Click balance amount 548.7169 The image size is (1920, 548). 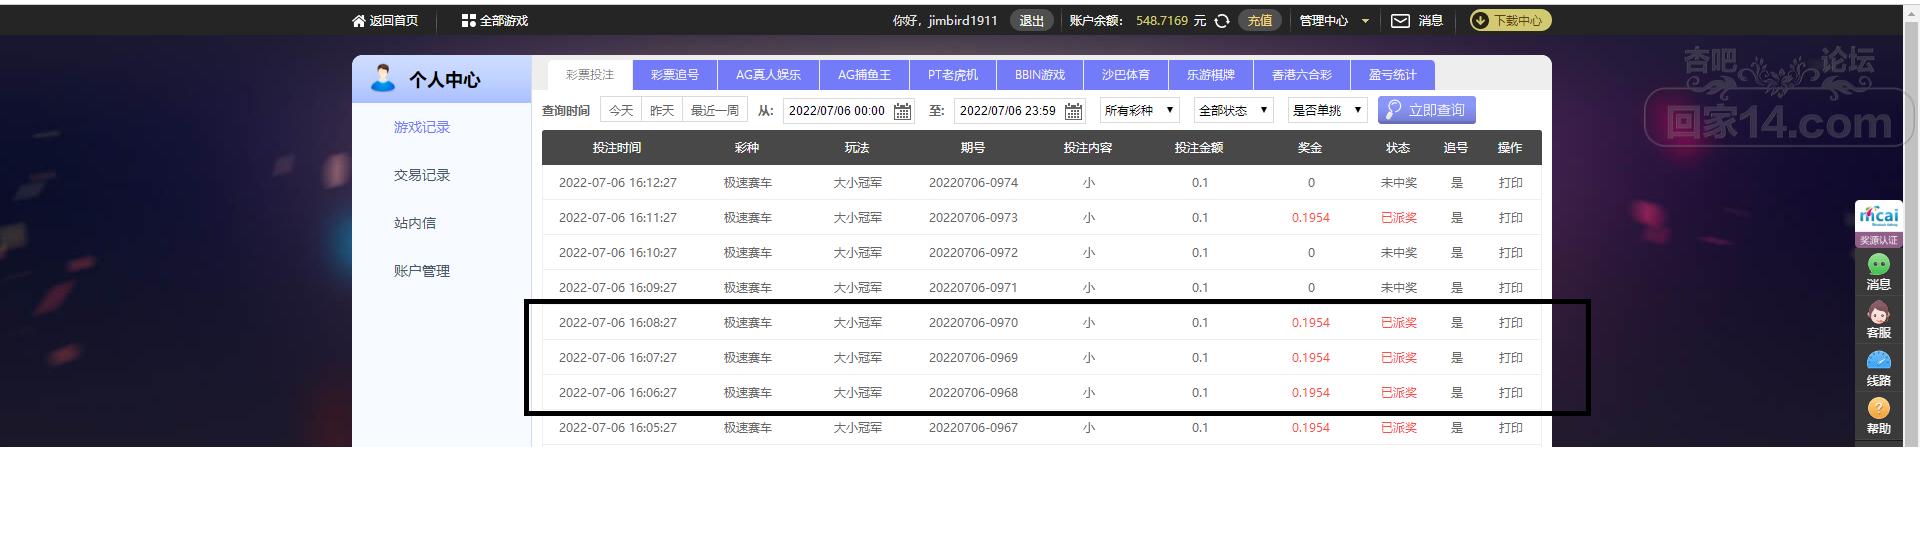(x=1162, y=21)
